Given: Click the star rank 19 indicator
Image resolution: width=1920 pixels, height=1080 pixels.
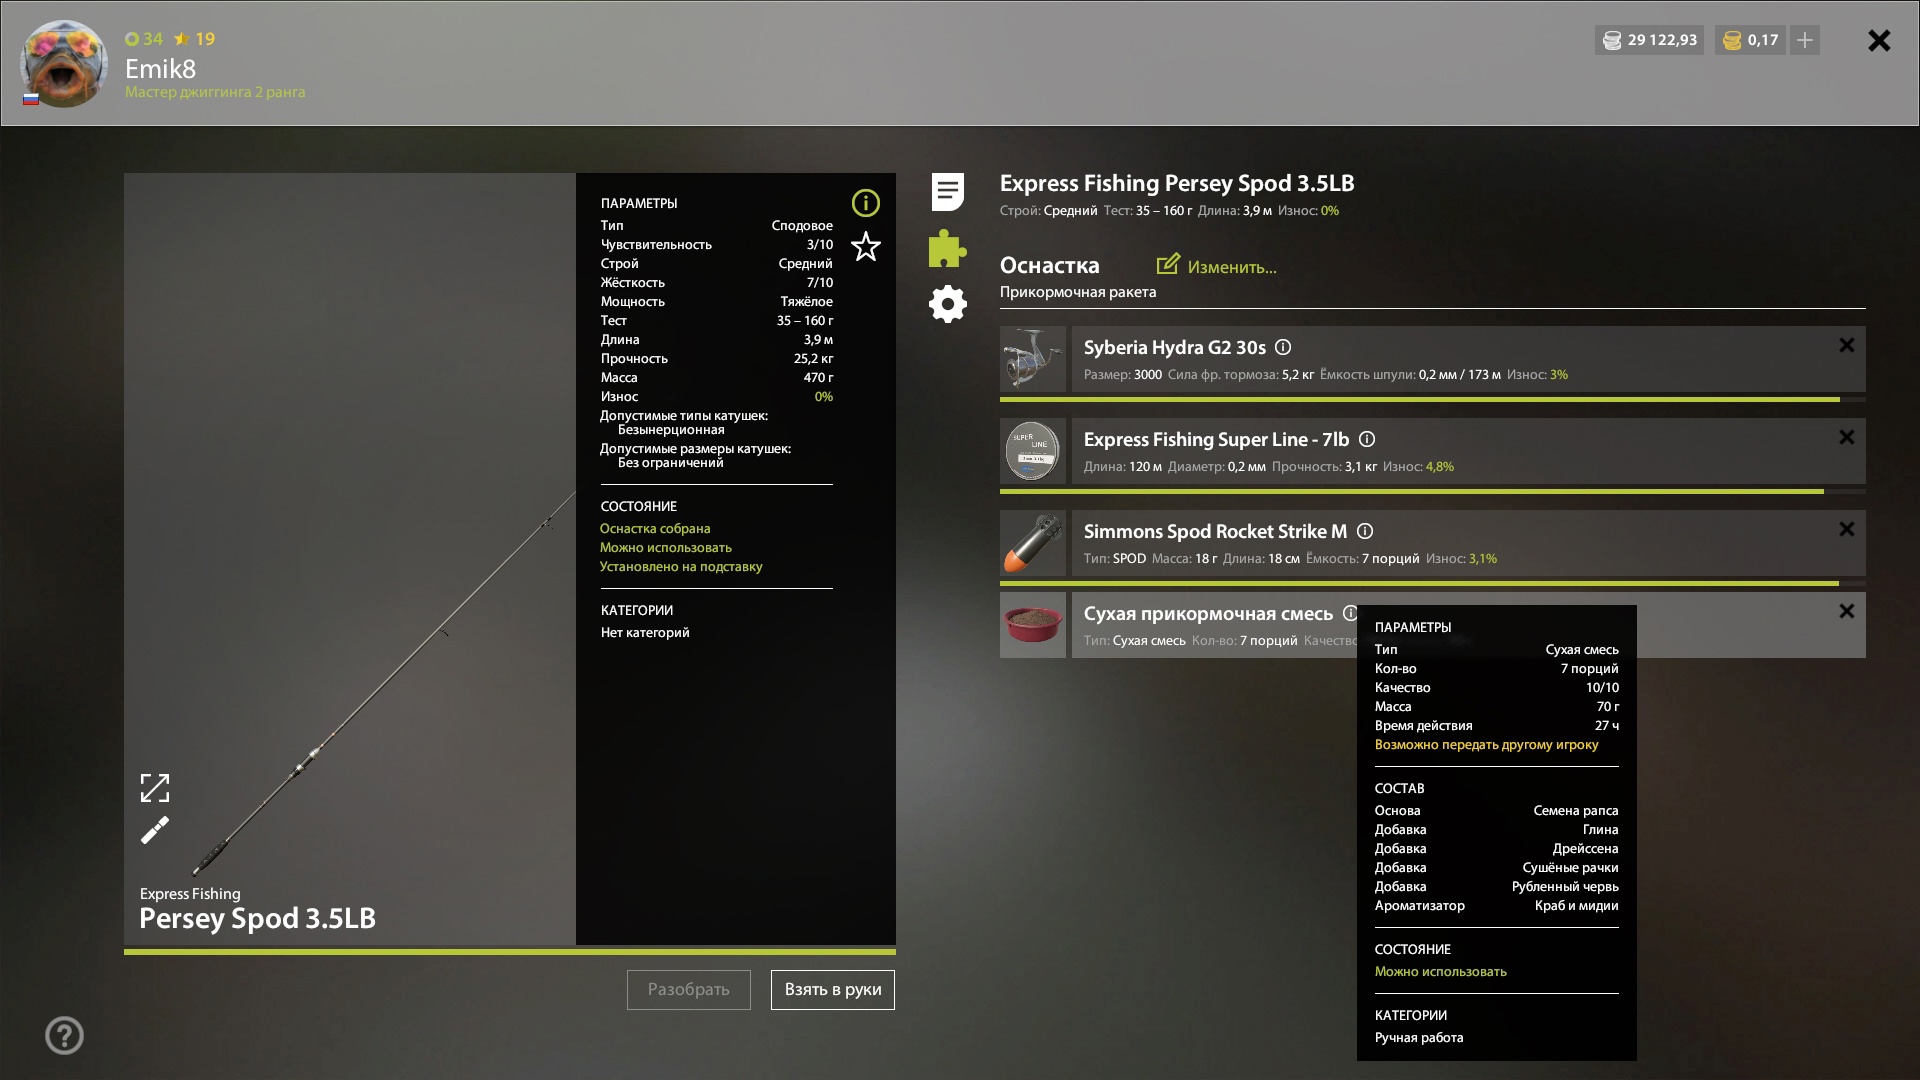Looking at the screenshot, I should click(194, 39).
